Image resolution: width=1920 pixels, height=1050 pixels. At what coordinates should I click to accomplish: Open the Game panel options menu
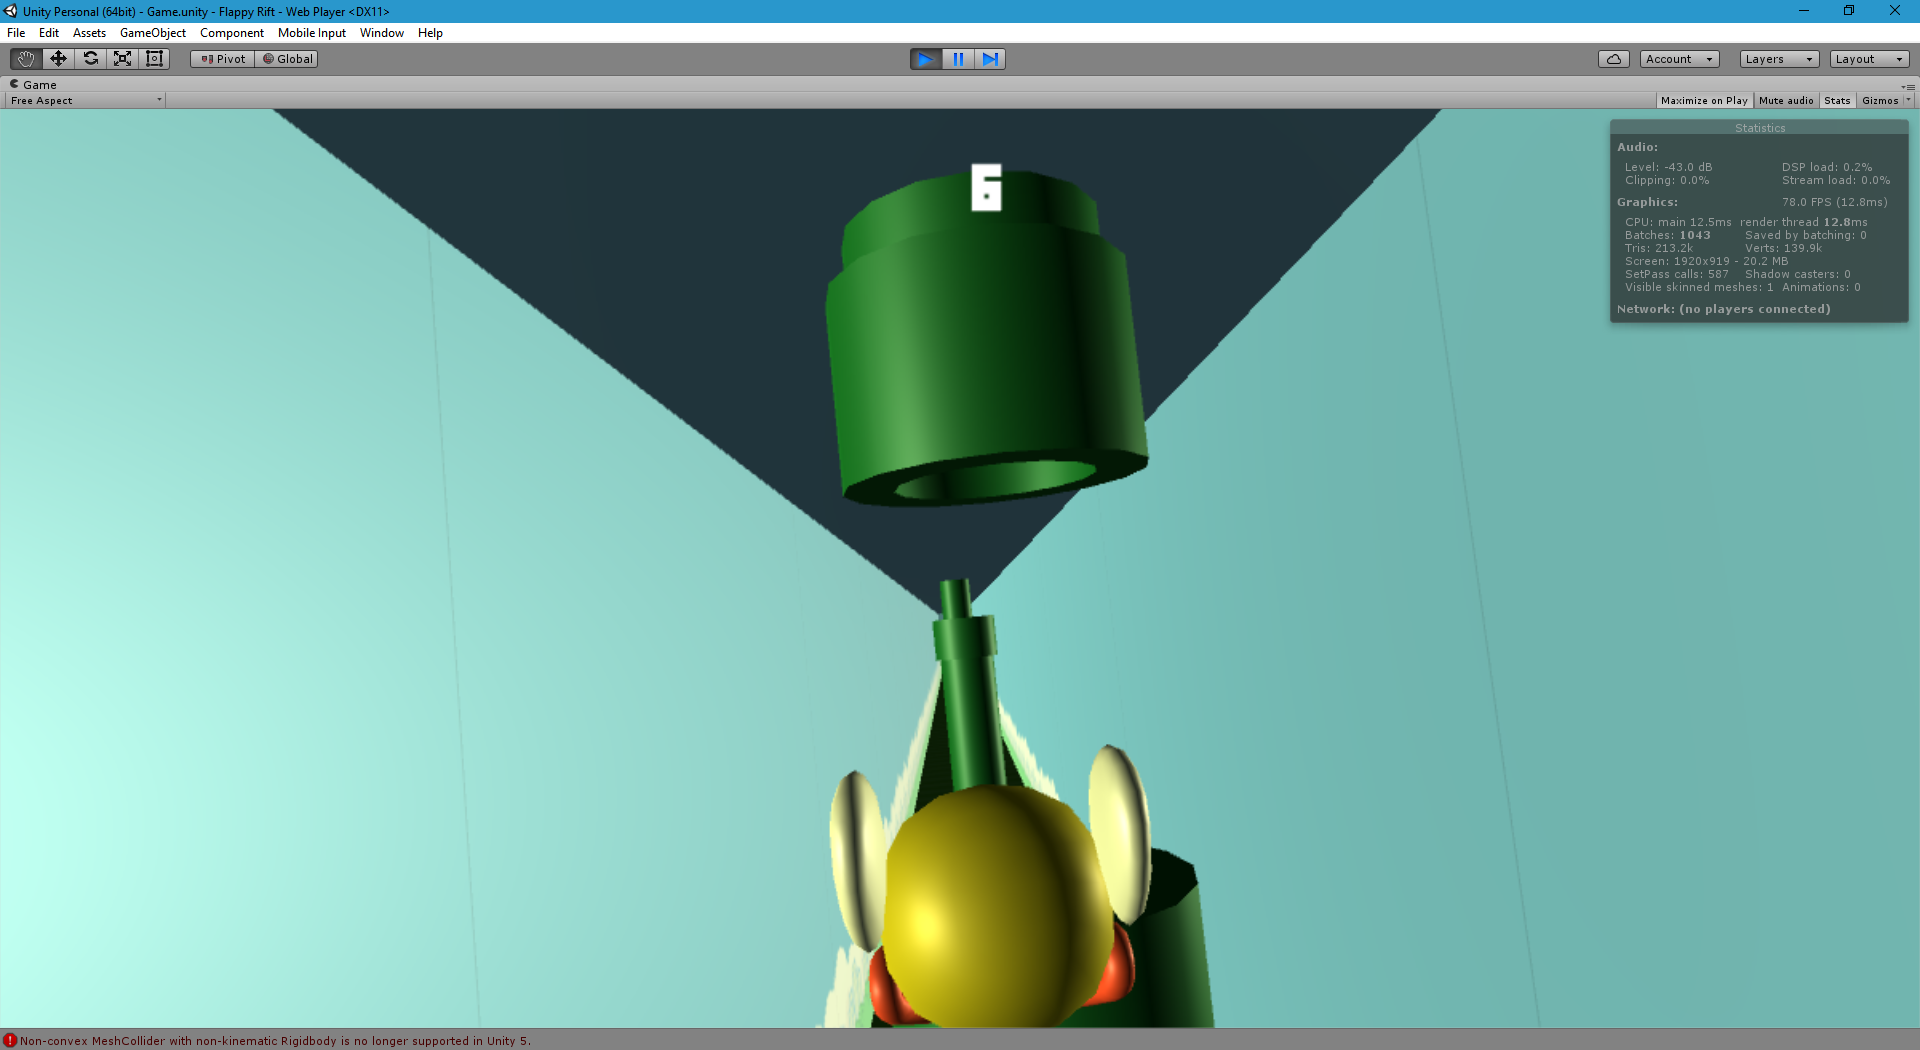click(x=1908, y=86)
